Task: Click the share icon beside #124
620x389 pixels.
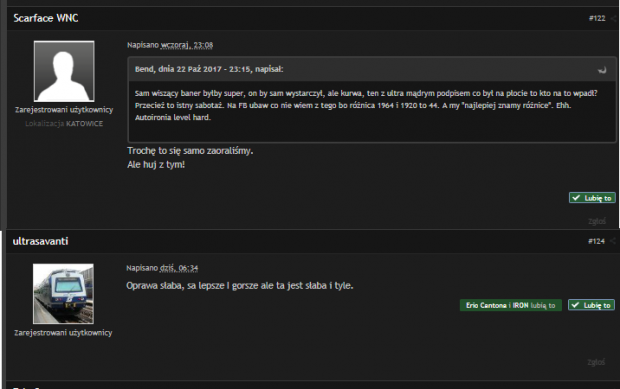Action: (x=613, y=241)
